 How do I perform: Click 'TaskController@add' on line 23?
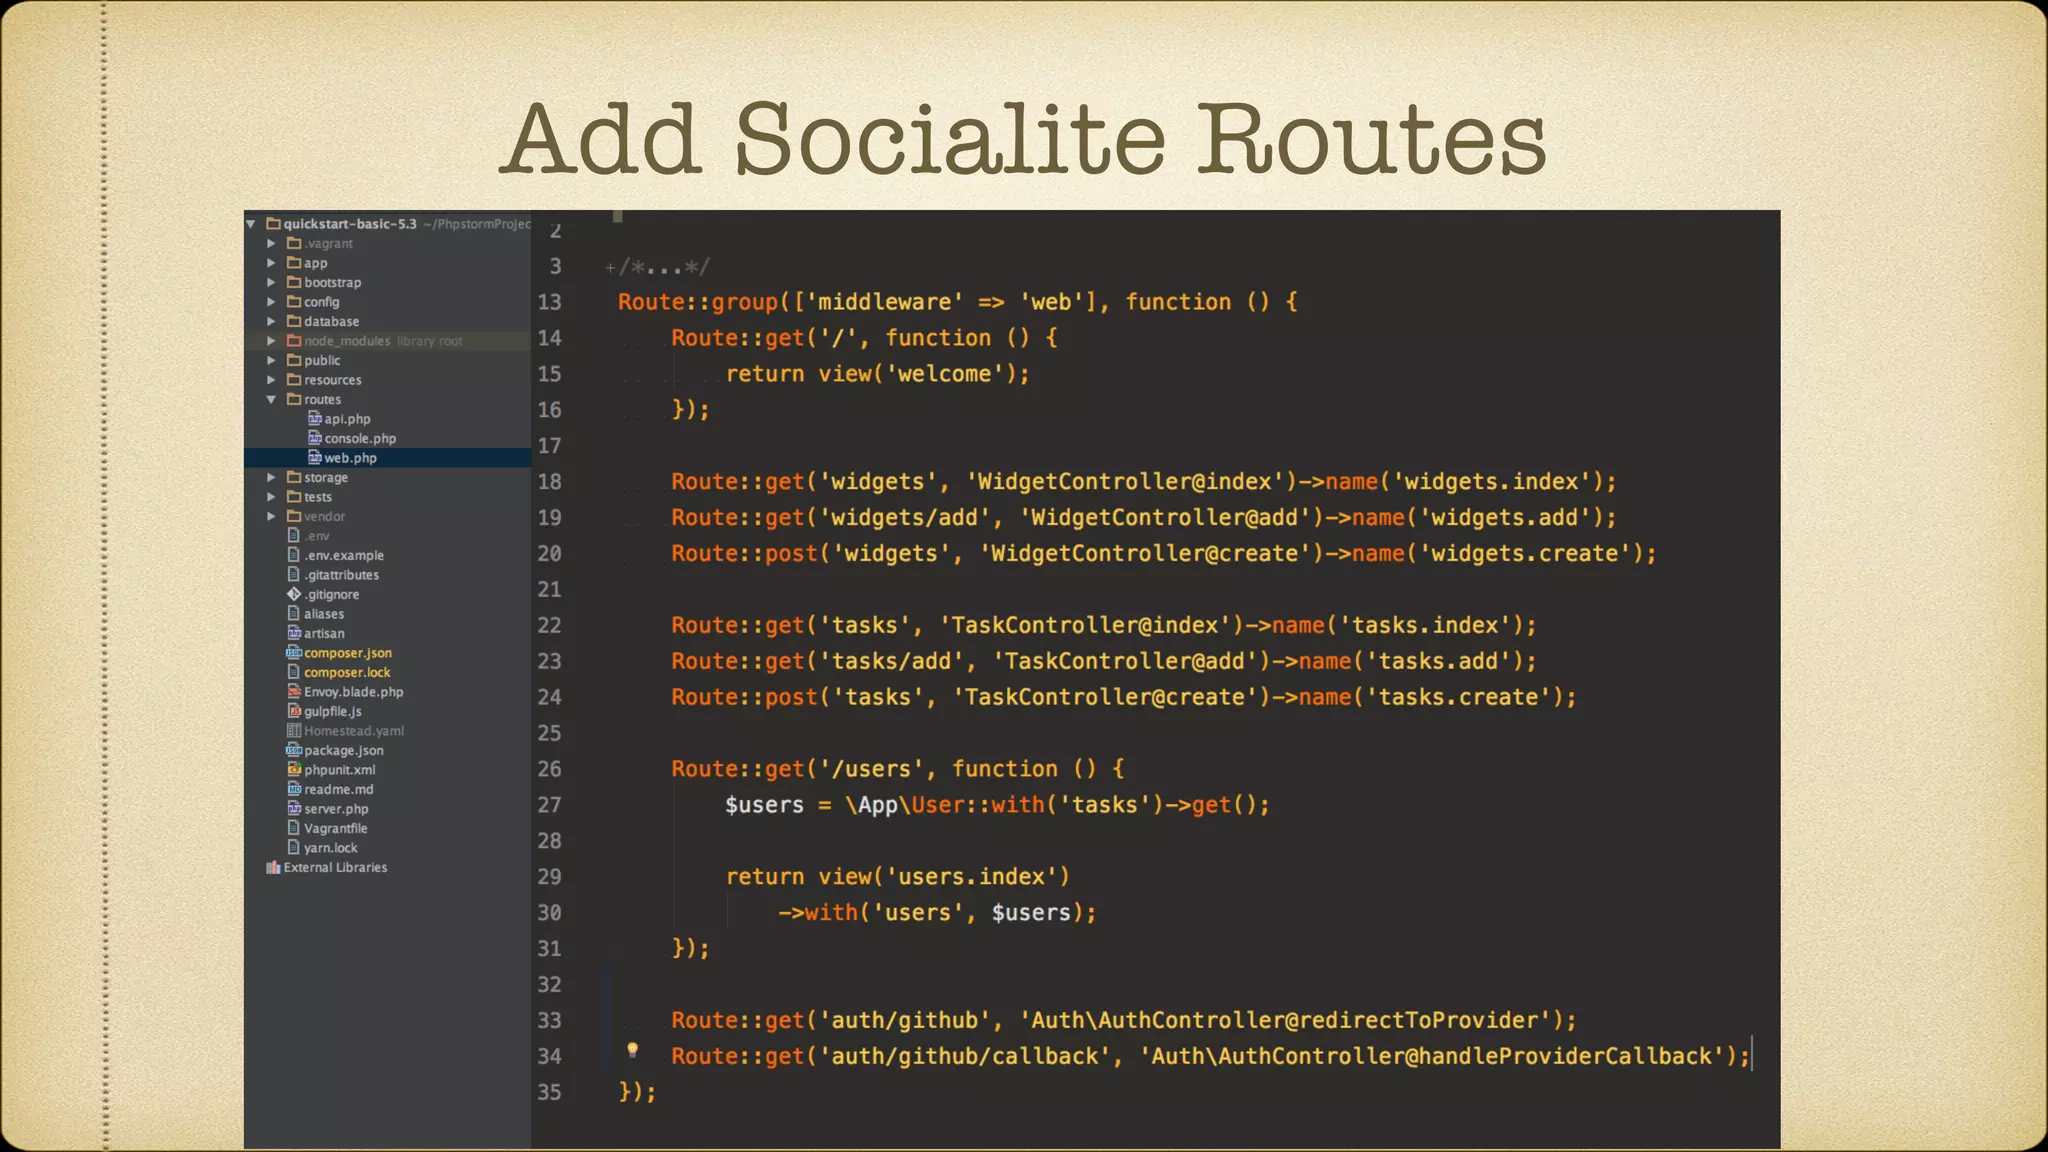click(1125, 662)
